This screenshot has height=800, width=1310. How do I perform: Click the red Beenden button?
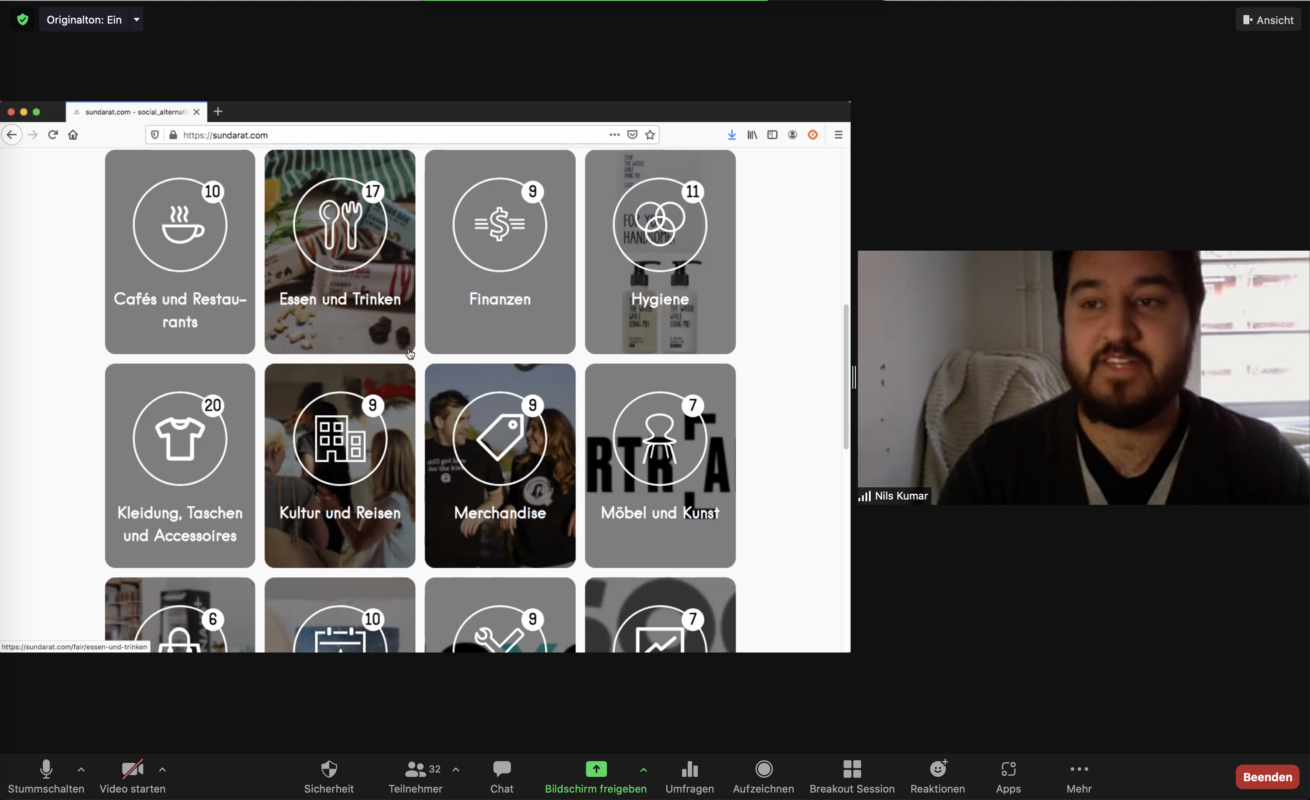point(1267,777)
